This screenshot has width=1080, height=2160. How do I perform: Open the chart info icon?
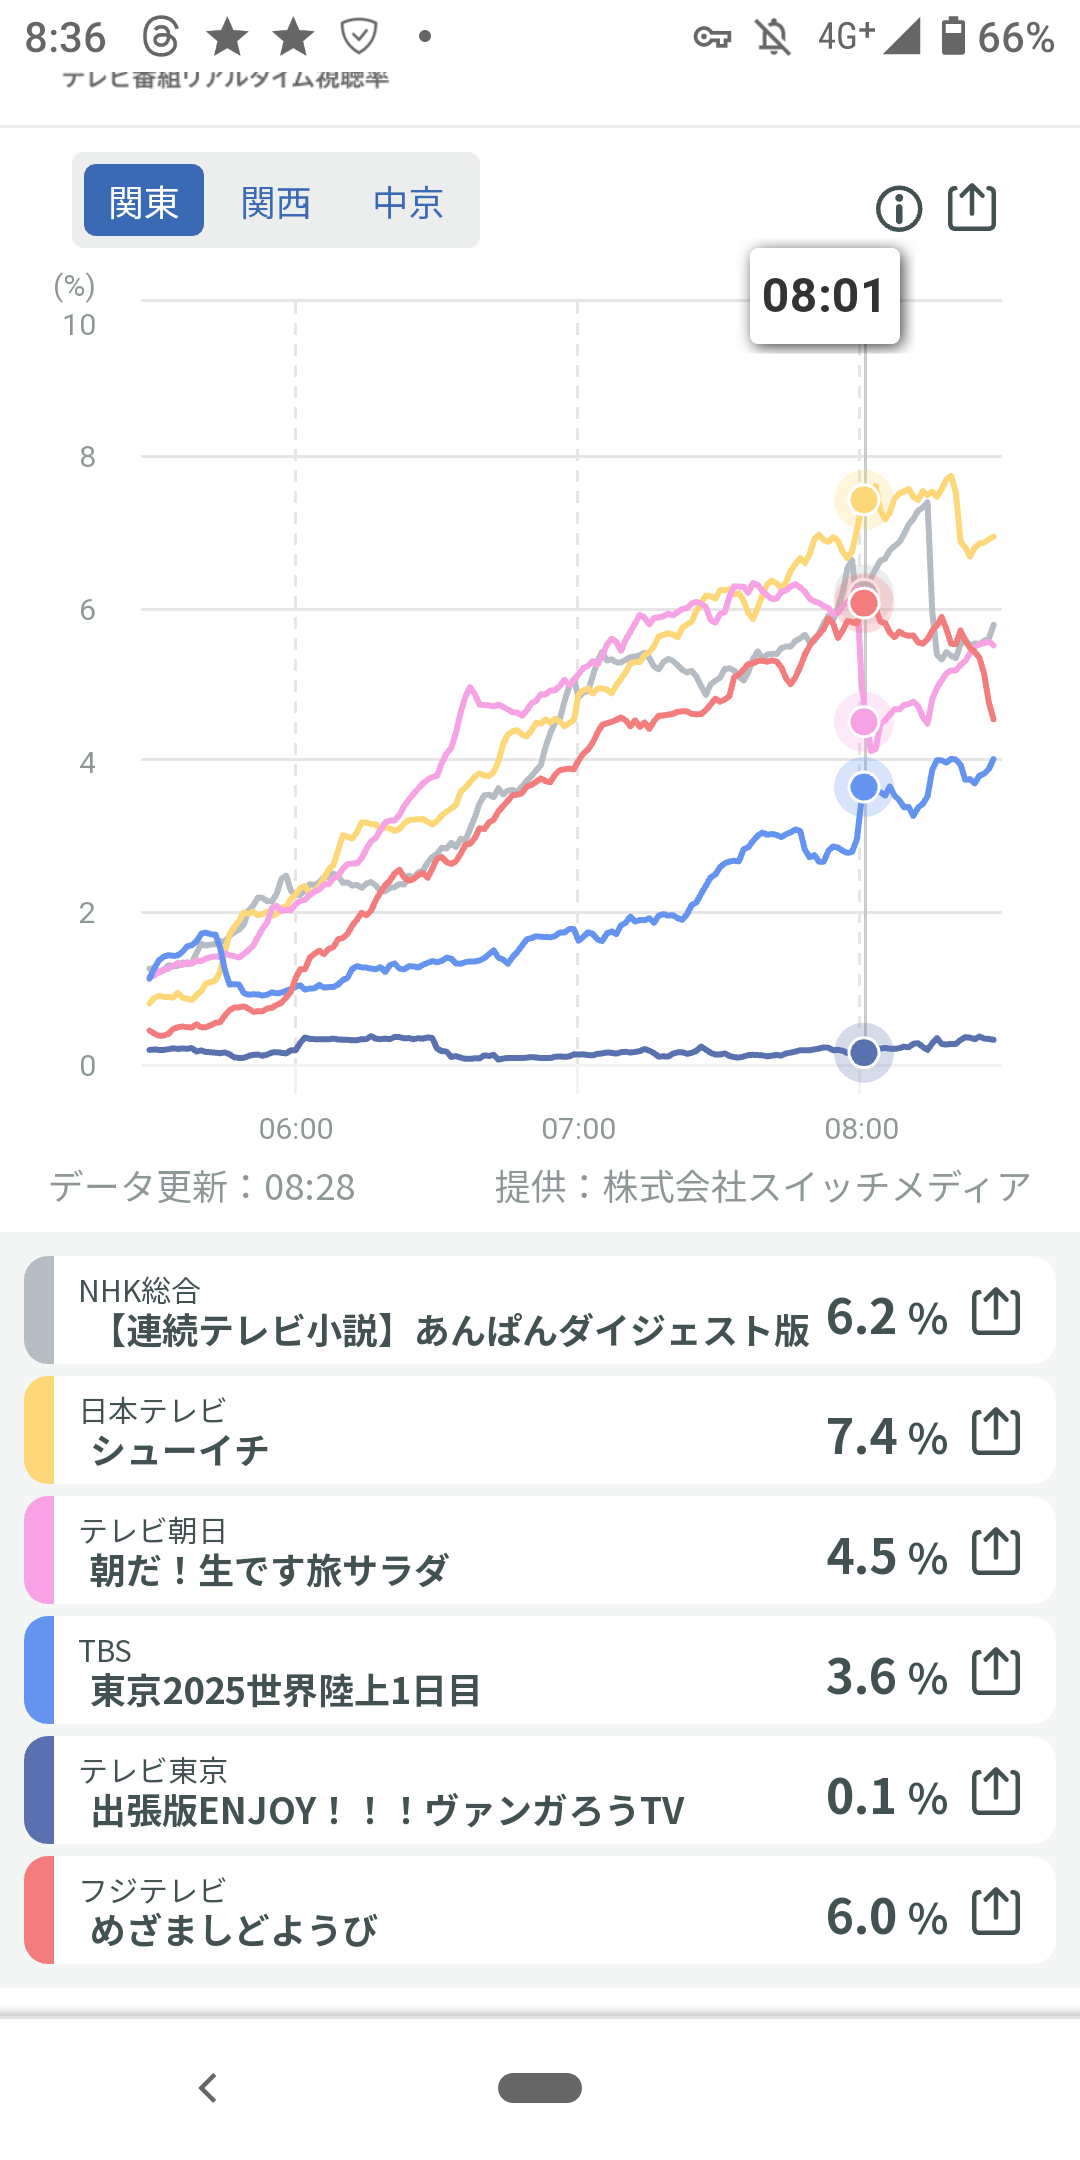898,209
